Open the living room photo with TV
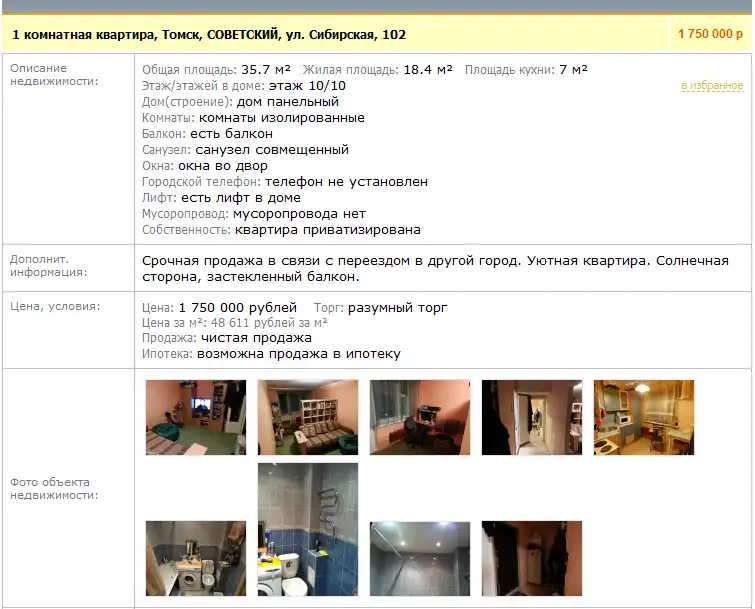The image size is (755, 609). coord(195,417)
